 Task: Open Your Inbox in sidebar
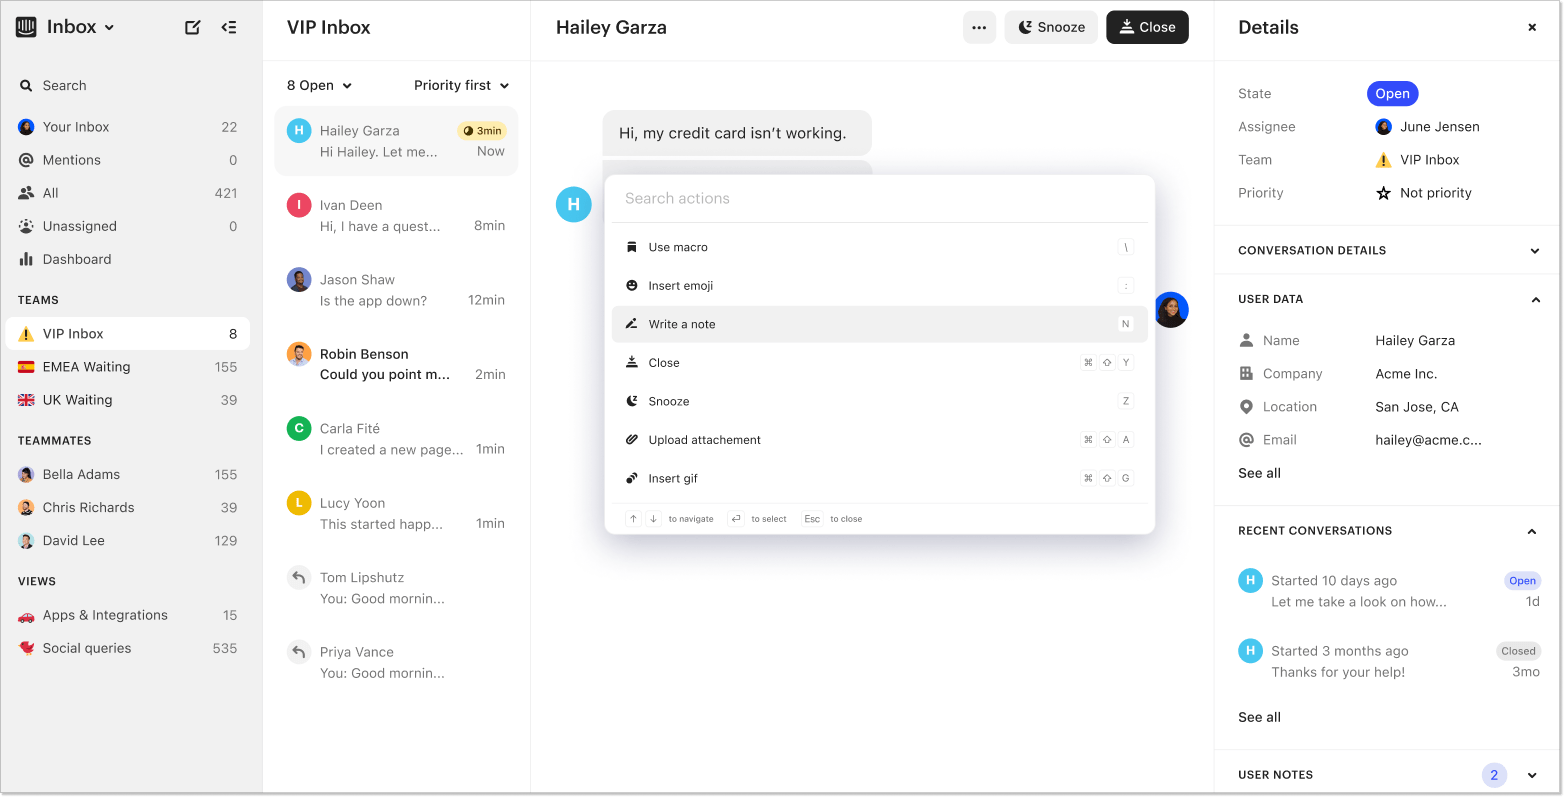click(x=128, y=127)
